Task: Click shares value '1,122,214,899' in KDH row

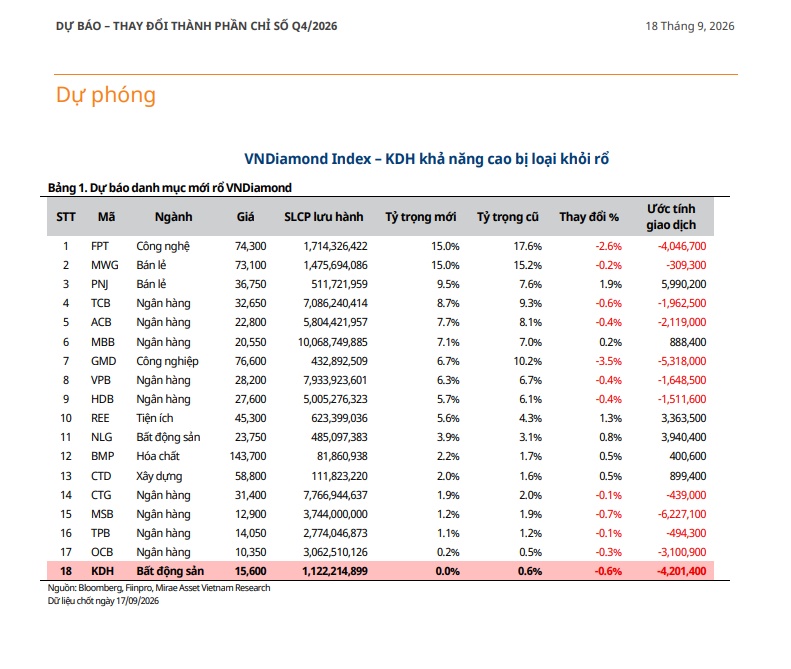Action: (x=335, y=571)
